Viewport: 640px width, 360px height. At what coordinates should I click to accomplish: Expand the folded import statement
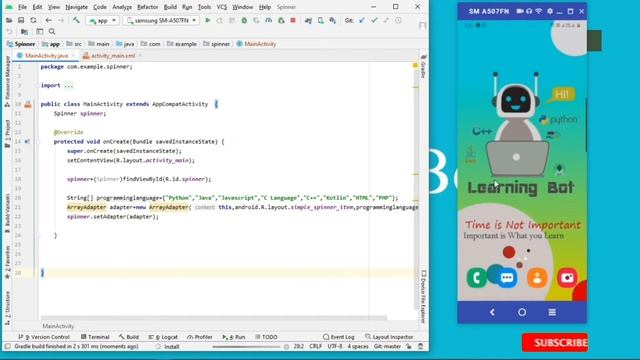click(68, 85)
